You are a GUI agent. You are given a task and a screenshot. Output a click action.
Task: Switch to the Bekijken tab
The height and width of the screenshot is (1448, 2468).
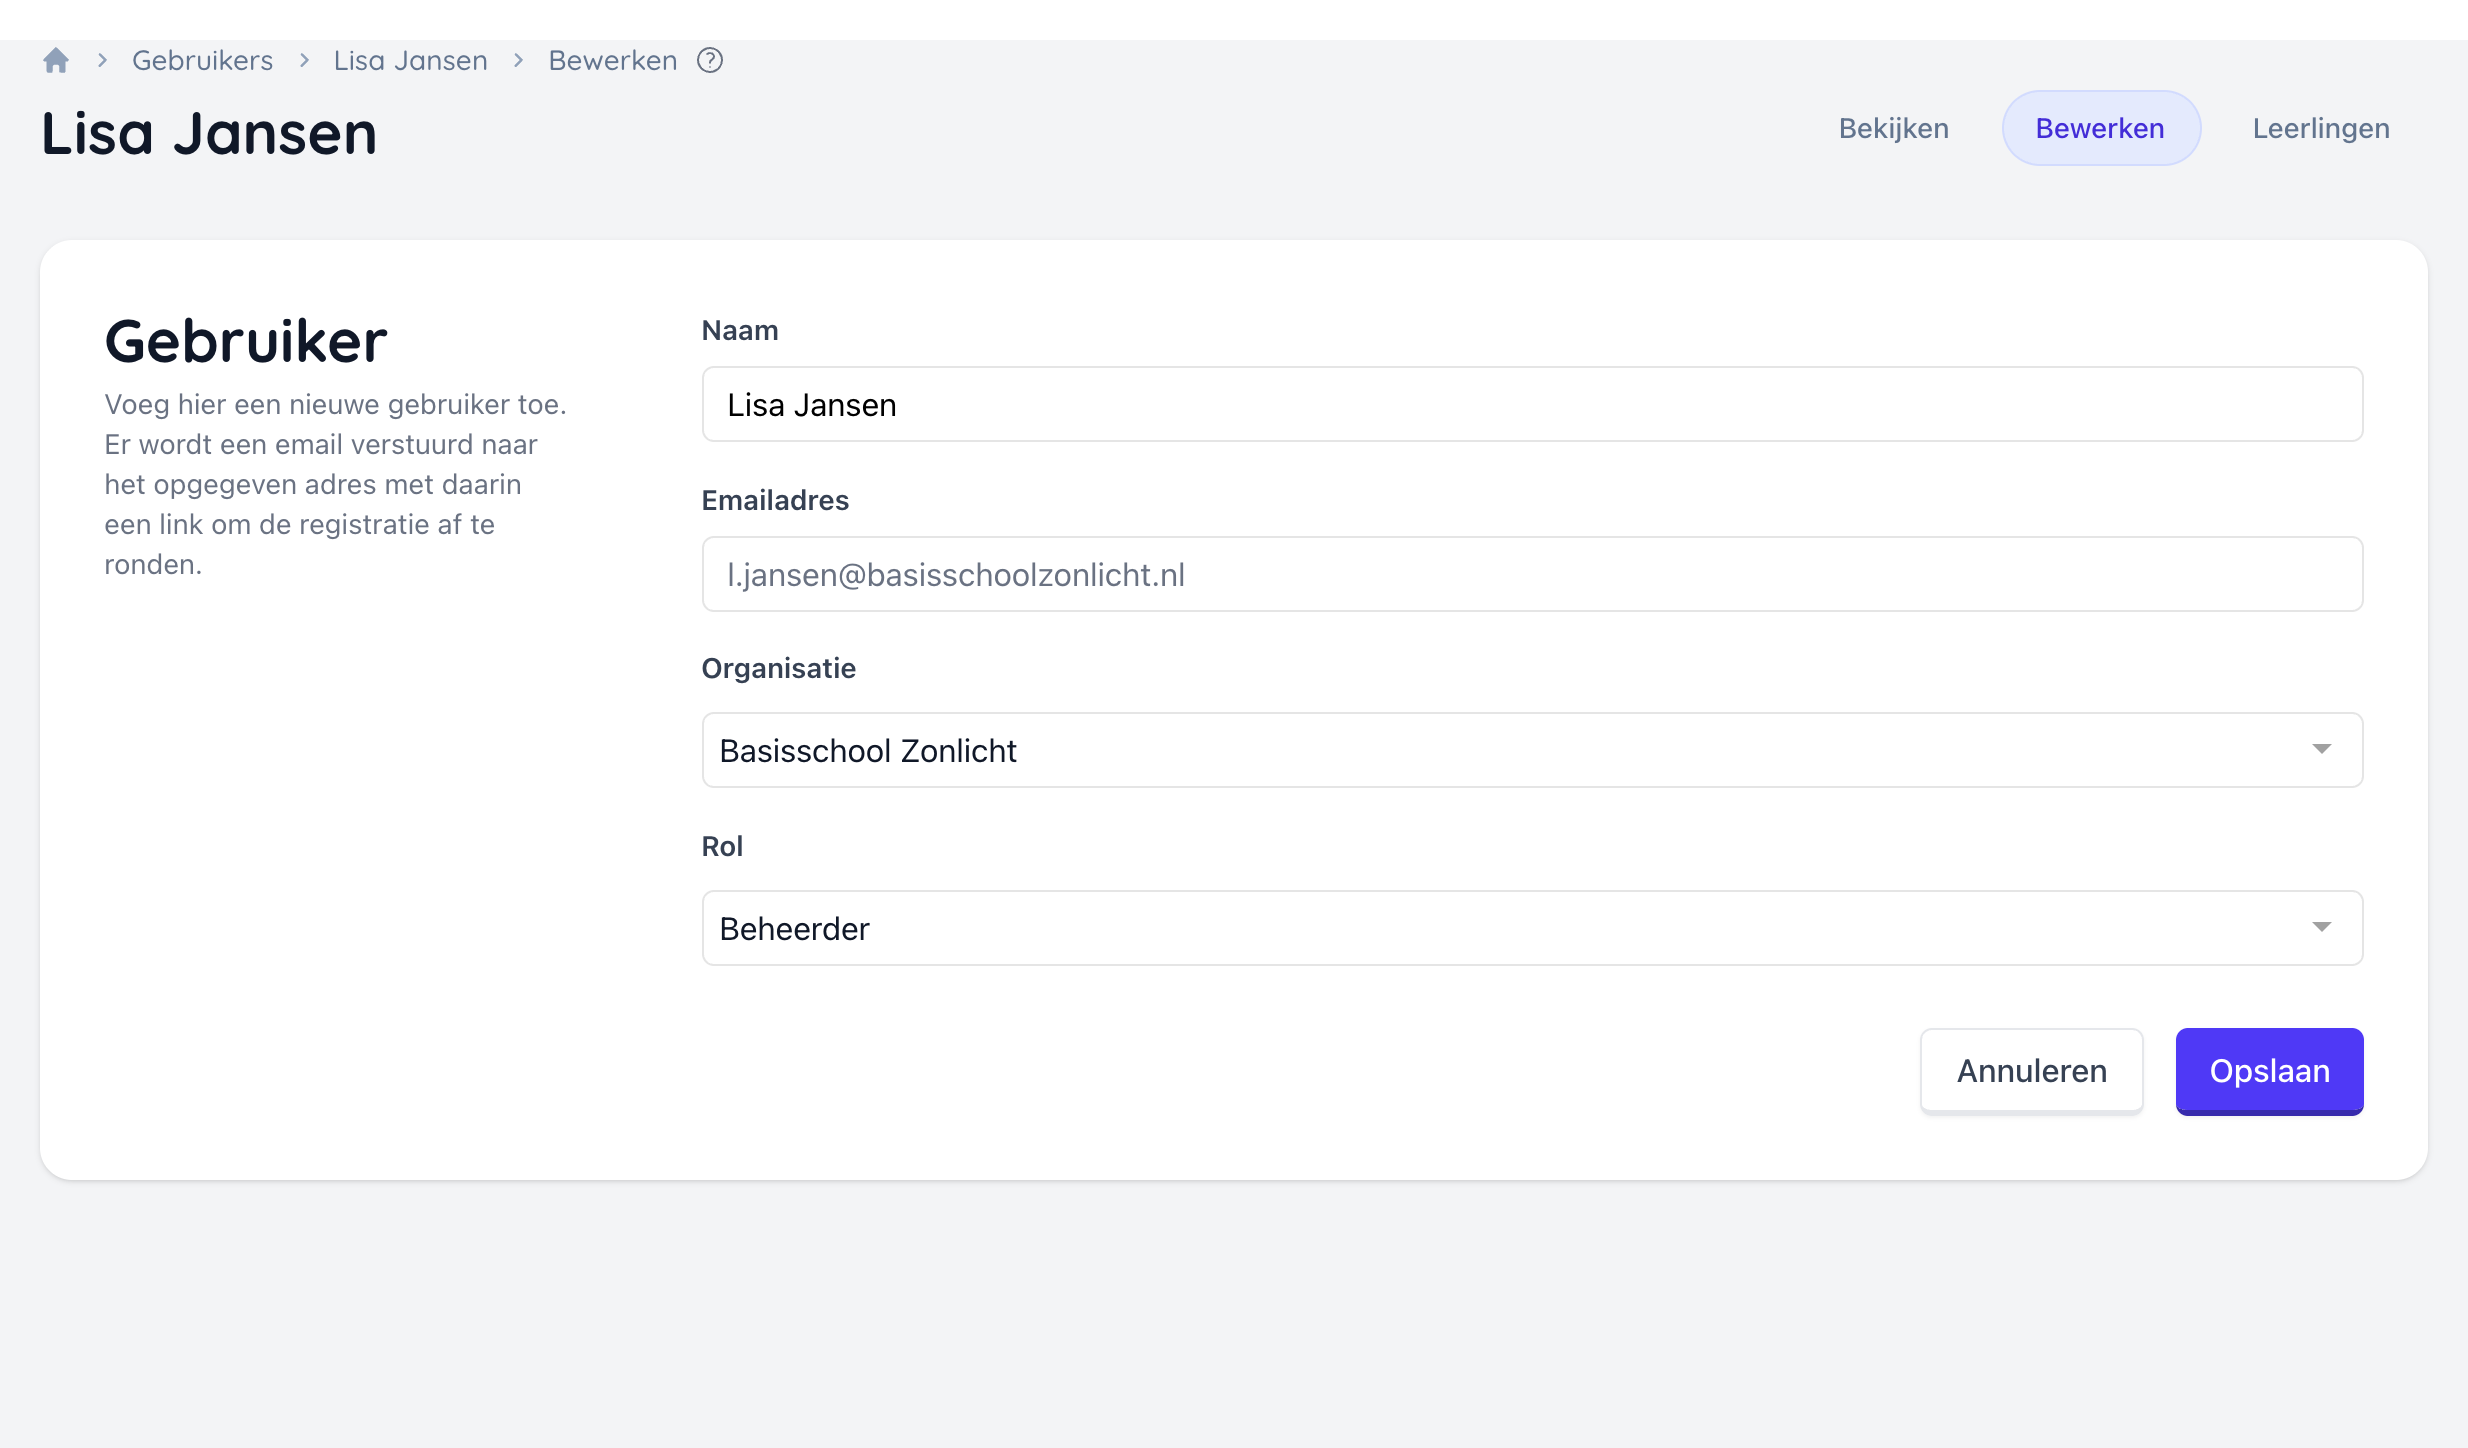pos(1893,128)
